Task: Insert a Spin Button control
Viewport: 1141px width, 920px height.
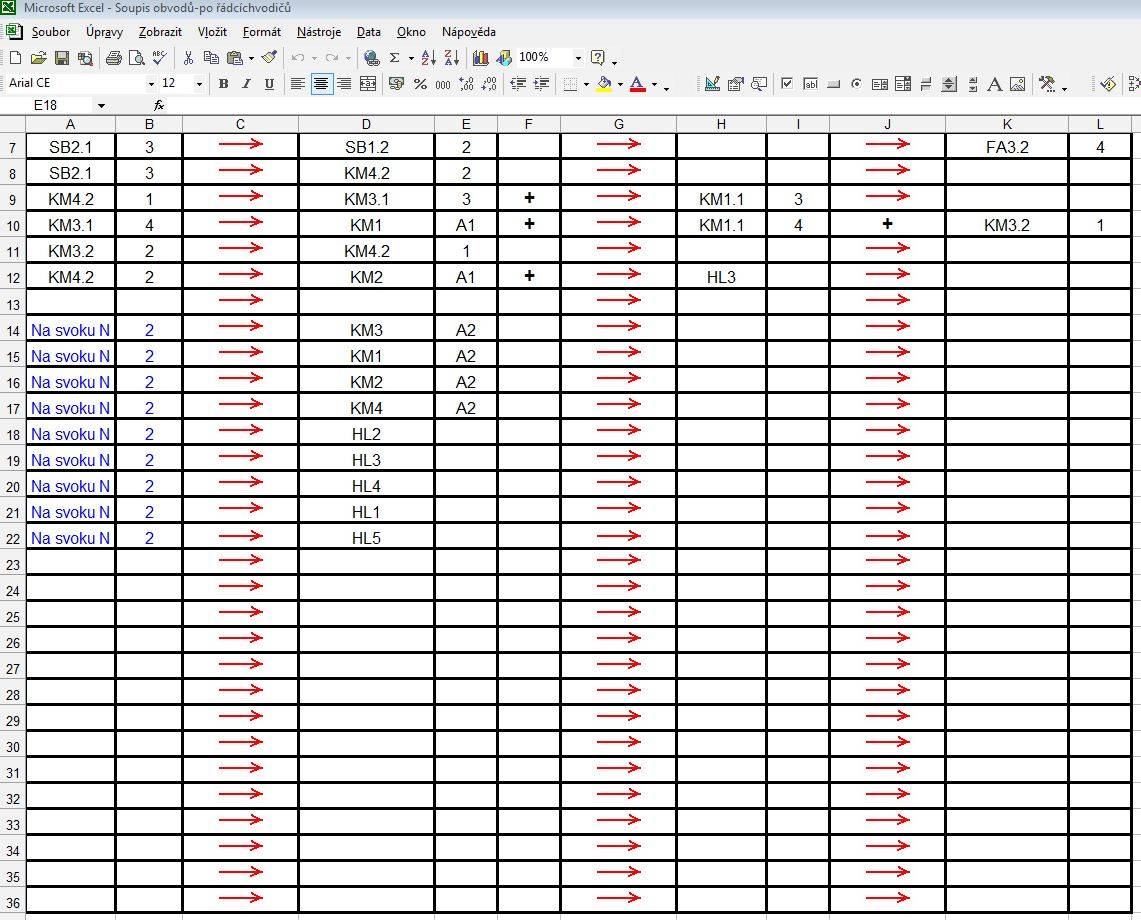Action: [949, 84]
